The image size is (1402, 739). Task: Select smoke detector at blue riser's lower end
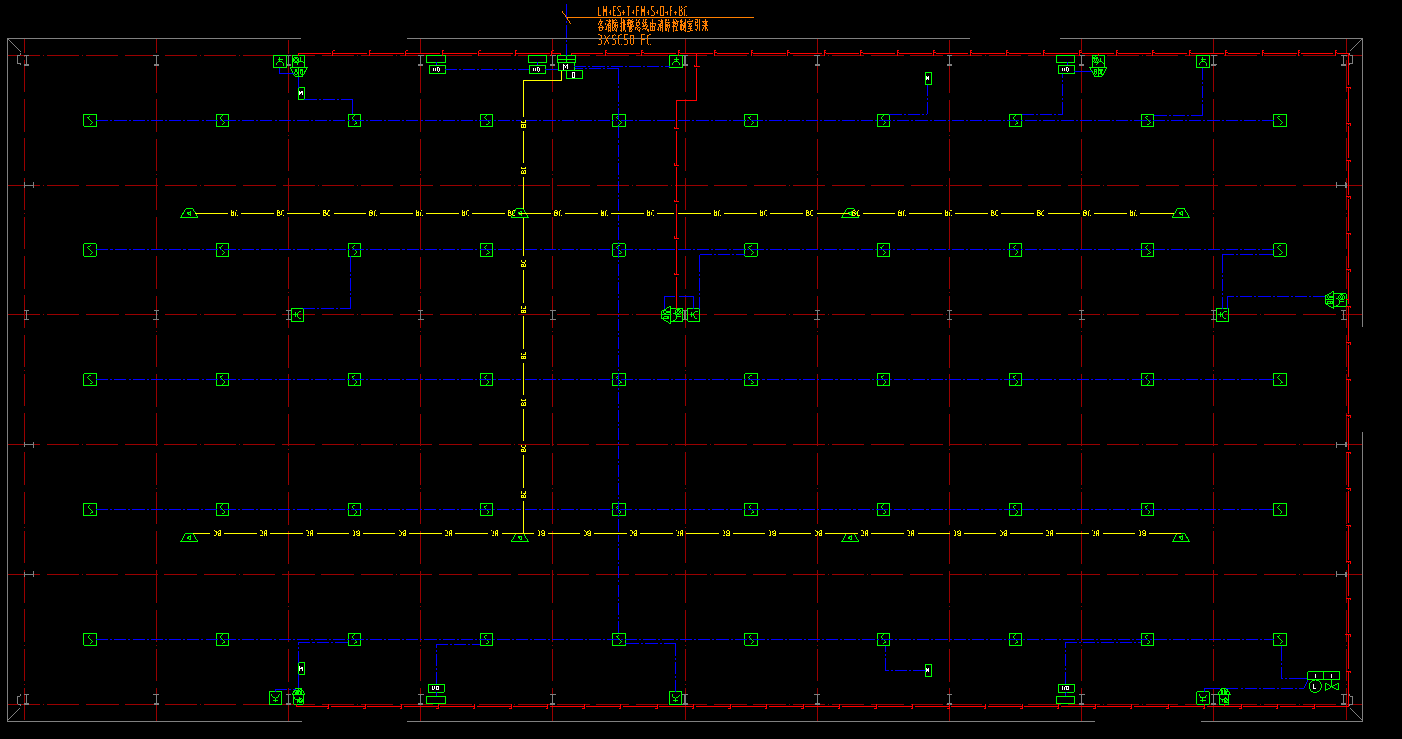point(618,639)
